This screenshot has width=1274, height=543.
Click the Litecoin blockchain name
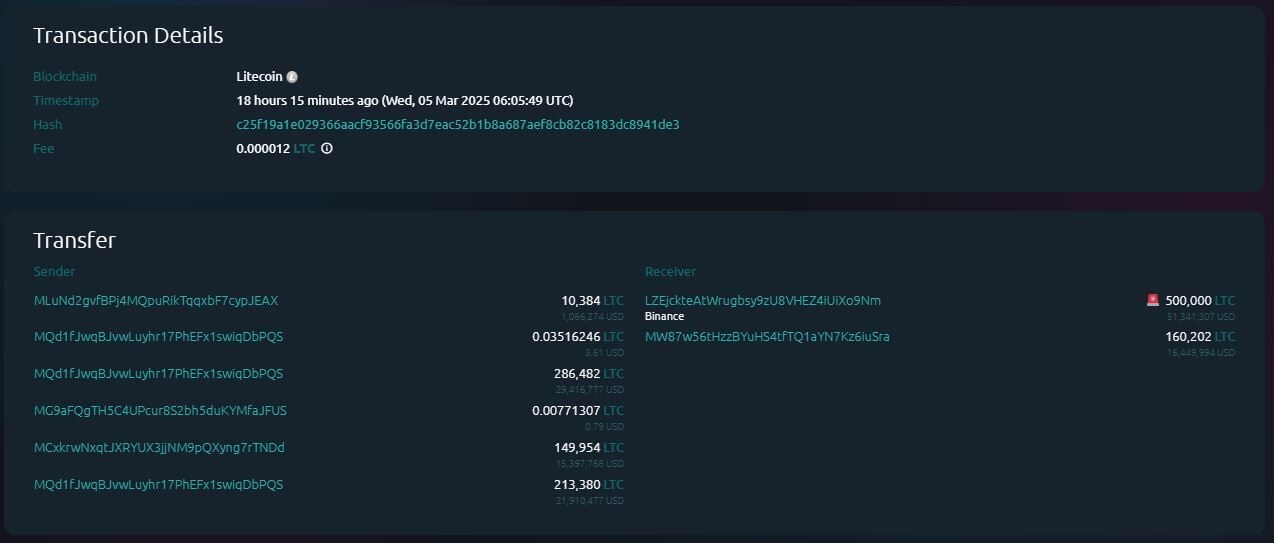click(x=259, y=77)
